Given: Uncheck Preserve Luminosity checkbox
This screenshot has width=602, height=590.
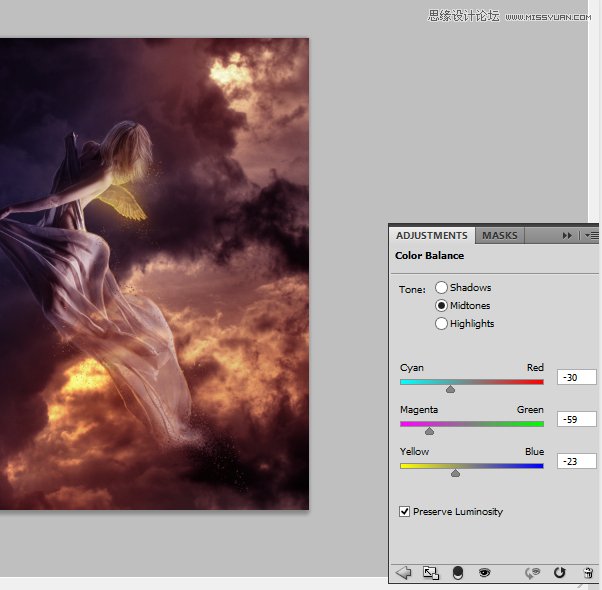Looking at the screenshot, I should pos(405,512).
